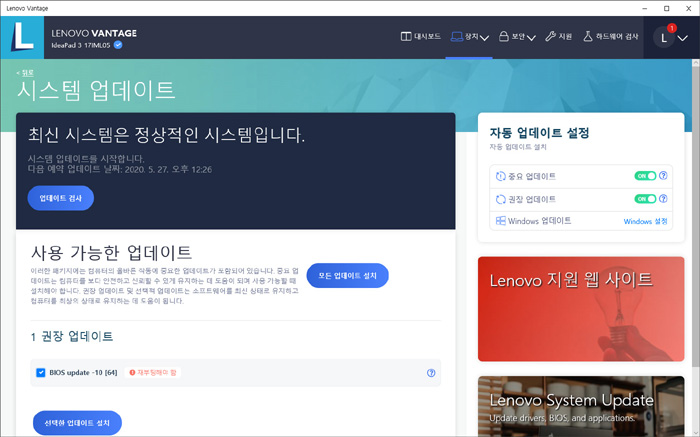This screenshot has width=700, height=437.
Task: Maximize the Lenovo Vantage window
Action: click(x=667, y=8)
